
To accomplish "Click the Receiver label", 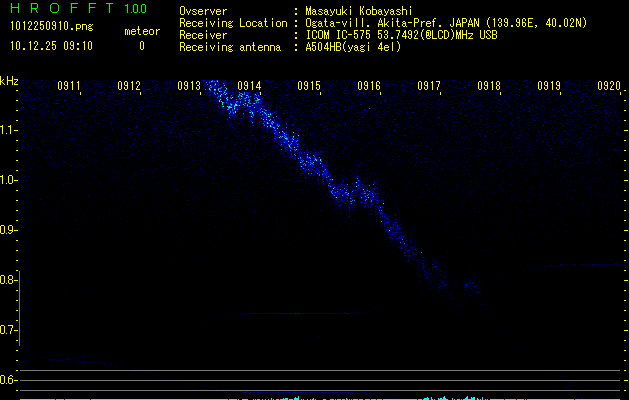I will tap(203, 35).
